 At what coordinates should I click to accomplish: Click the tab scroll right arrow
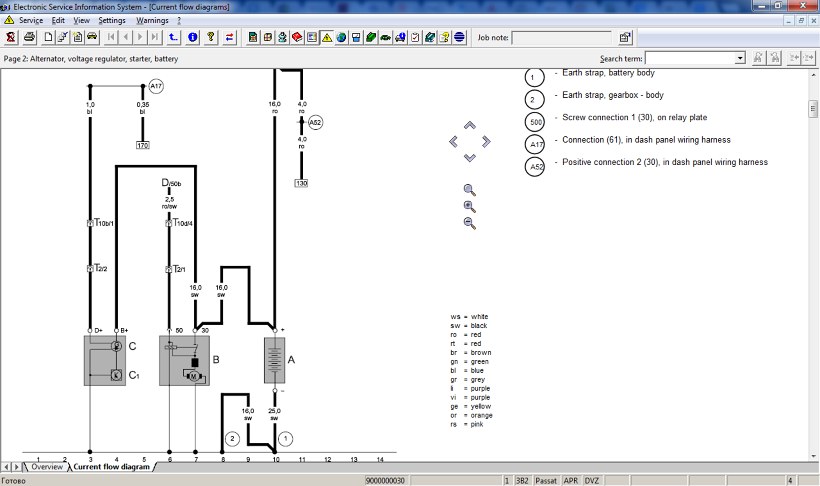pos(17,467)
